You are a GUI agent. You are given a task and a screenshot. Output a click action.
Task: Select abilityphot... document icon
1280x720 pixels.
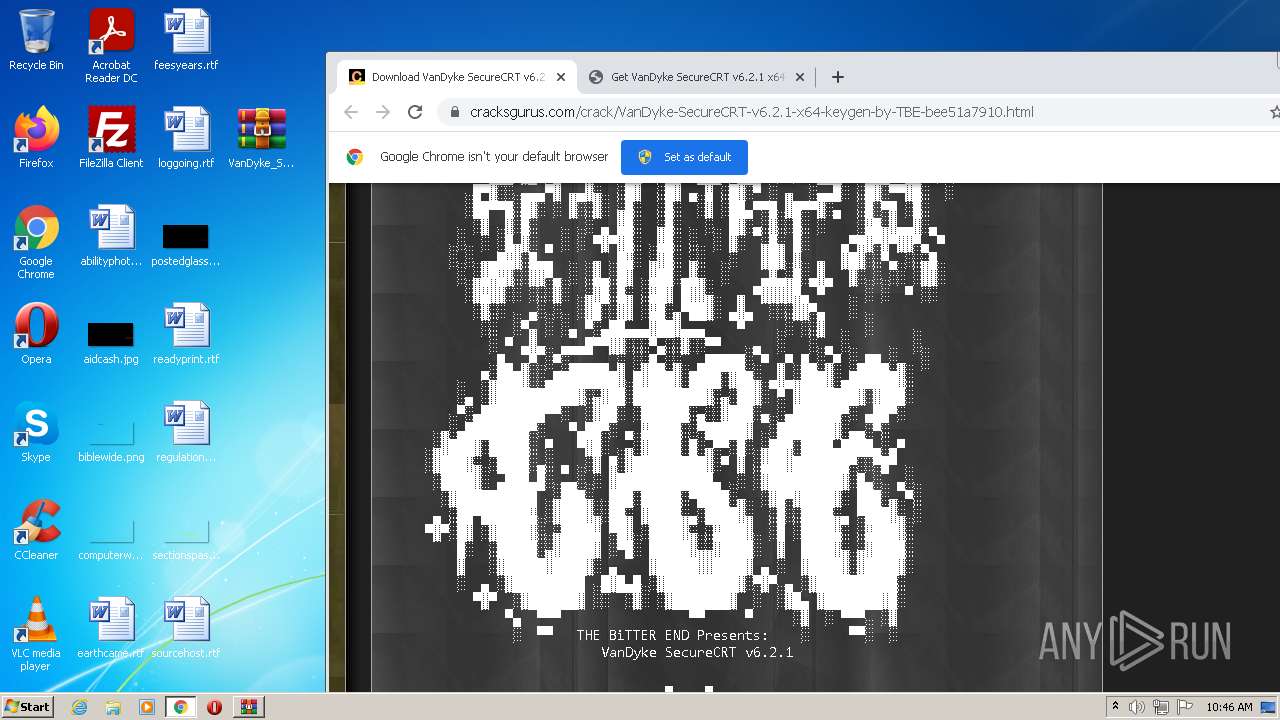pos(111,236)
